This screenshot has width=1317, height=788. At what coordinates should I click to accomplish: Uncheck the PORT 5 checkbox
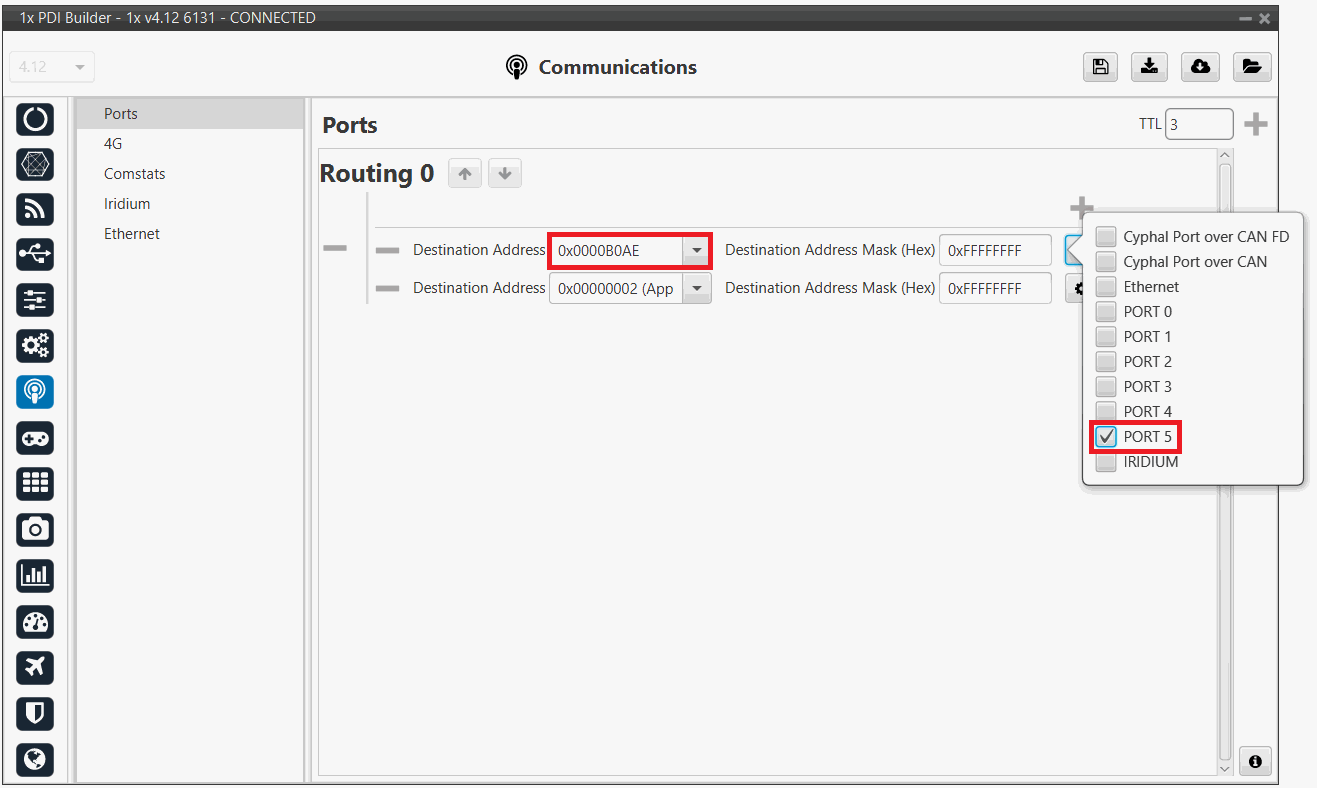[x=1106, y=437]
